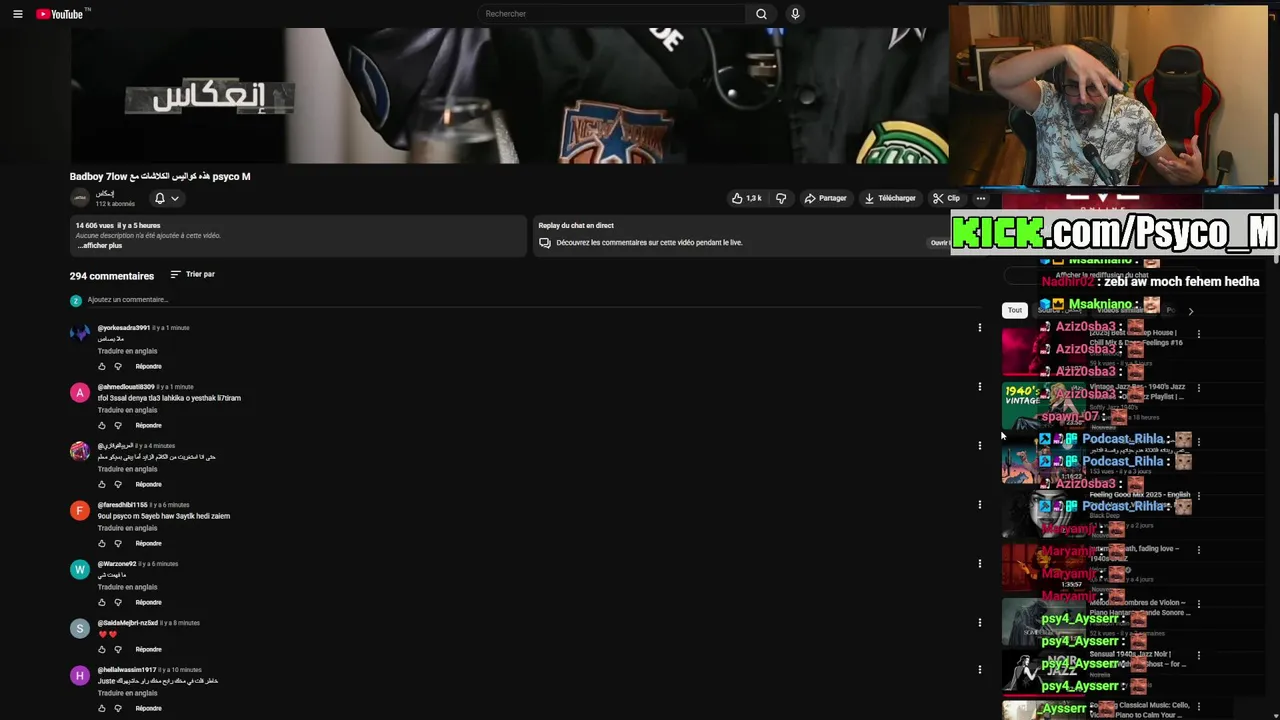The height and width of the screenshot is (720, 1280).
Task: Open the YouTube hamburger guide menu
Action: [17, 14]
